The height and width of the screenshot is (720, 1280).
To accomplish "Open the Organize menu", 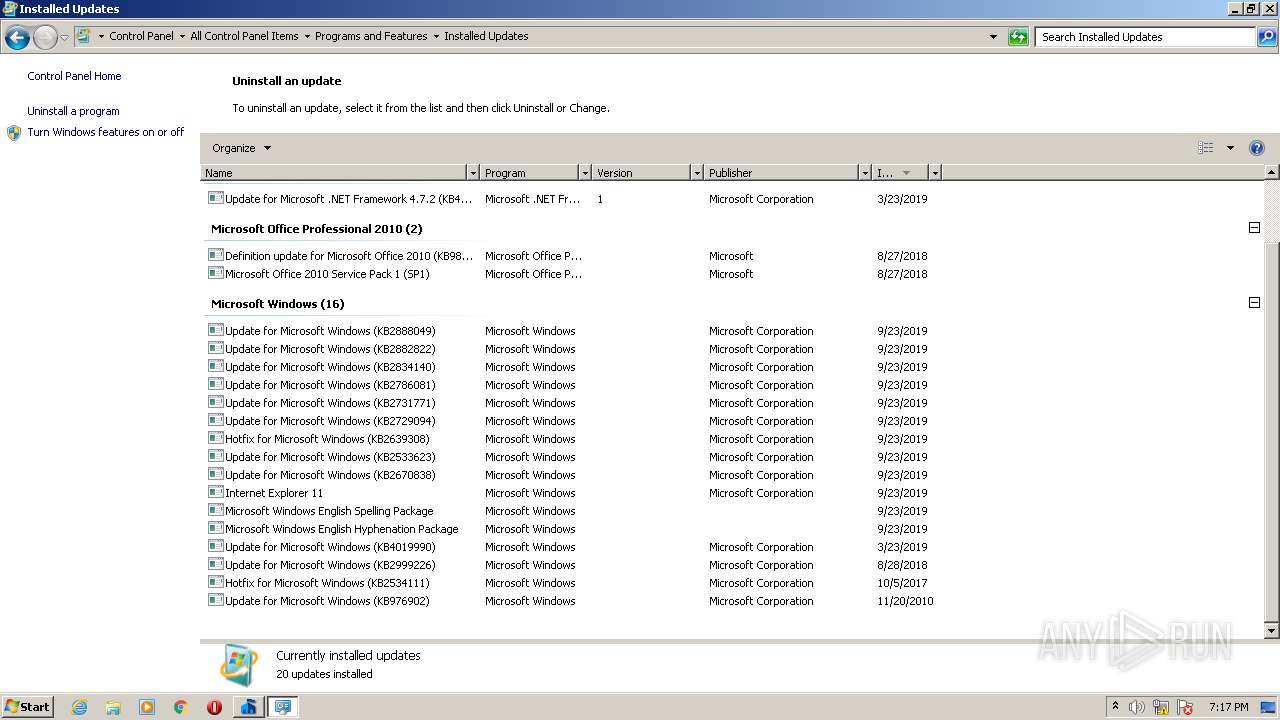I will [241, 148].
